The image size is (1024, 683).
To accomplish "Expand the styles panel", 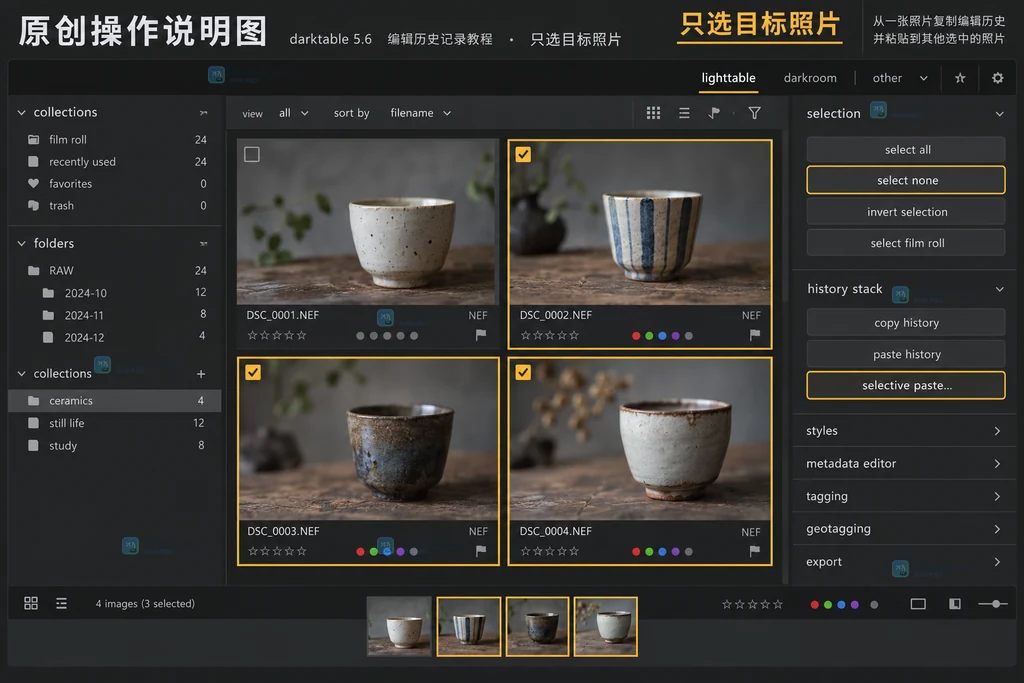I will coord(904,430).
